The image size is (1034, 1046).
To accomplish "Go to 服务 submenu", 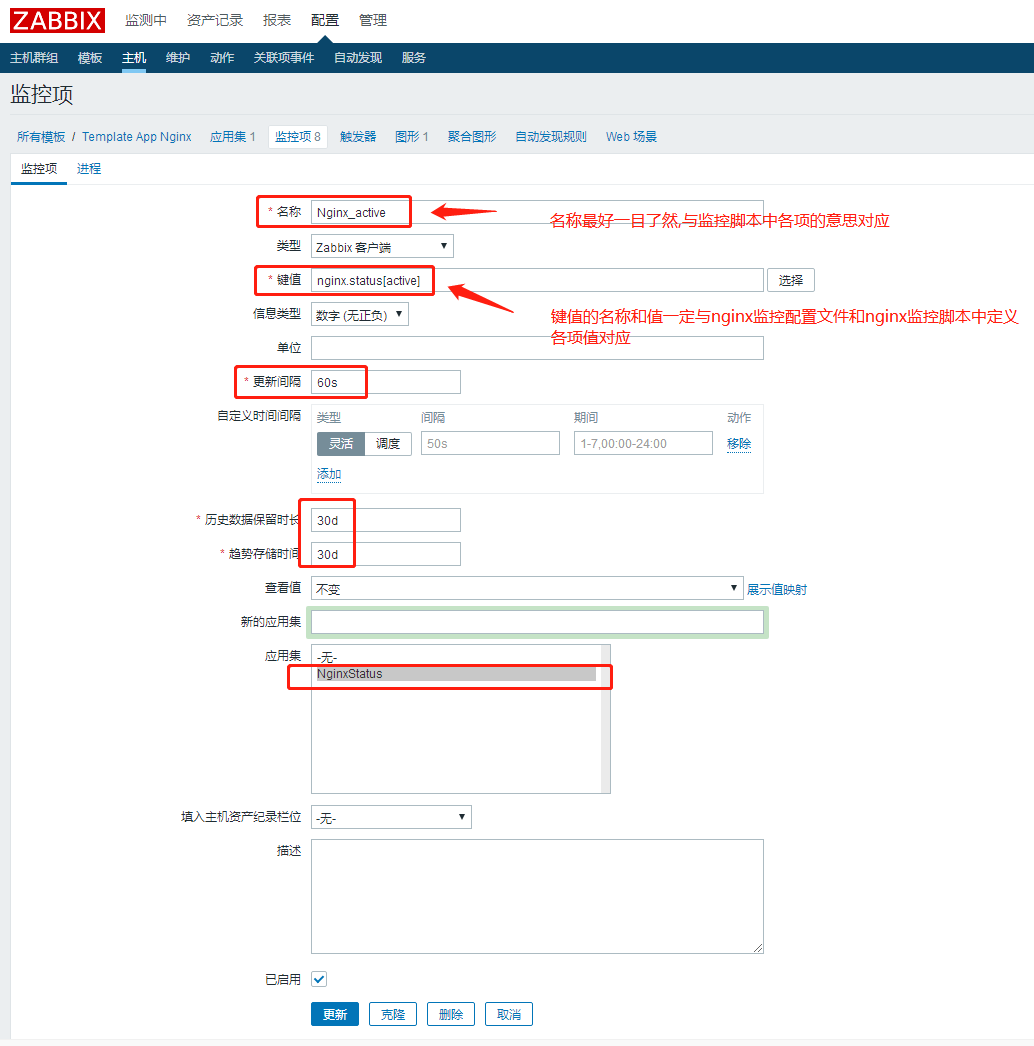I will tap(414, 58).
